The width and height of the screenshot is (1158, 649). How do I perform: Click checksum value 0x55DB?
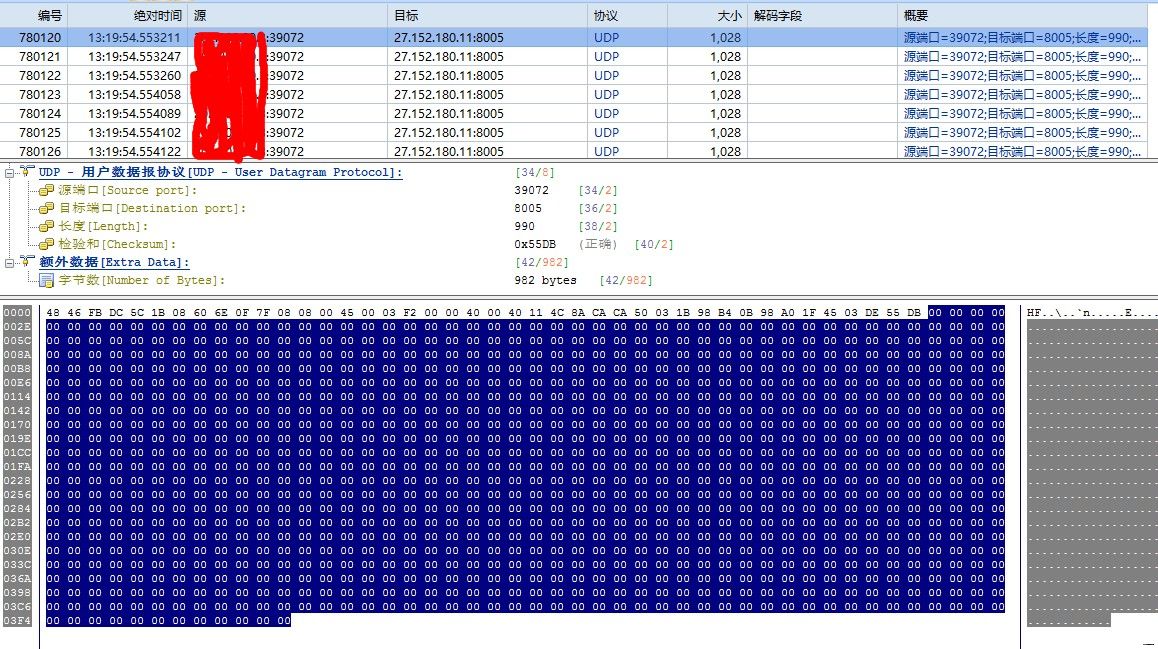(x=535, y=244)
